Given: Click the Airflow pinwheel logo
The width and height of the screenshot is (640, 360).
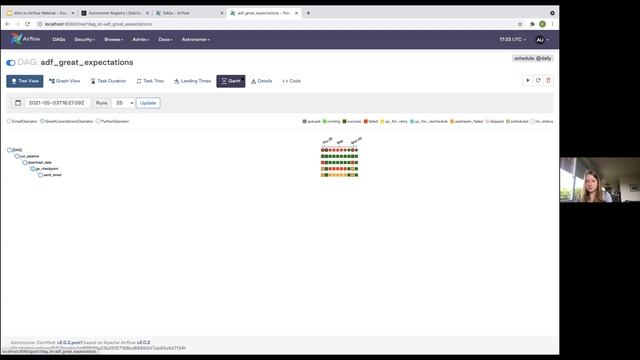Looking at the screenshot, I should (16, 39).
